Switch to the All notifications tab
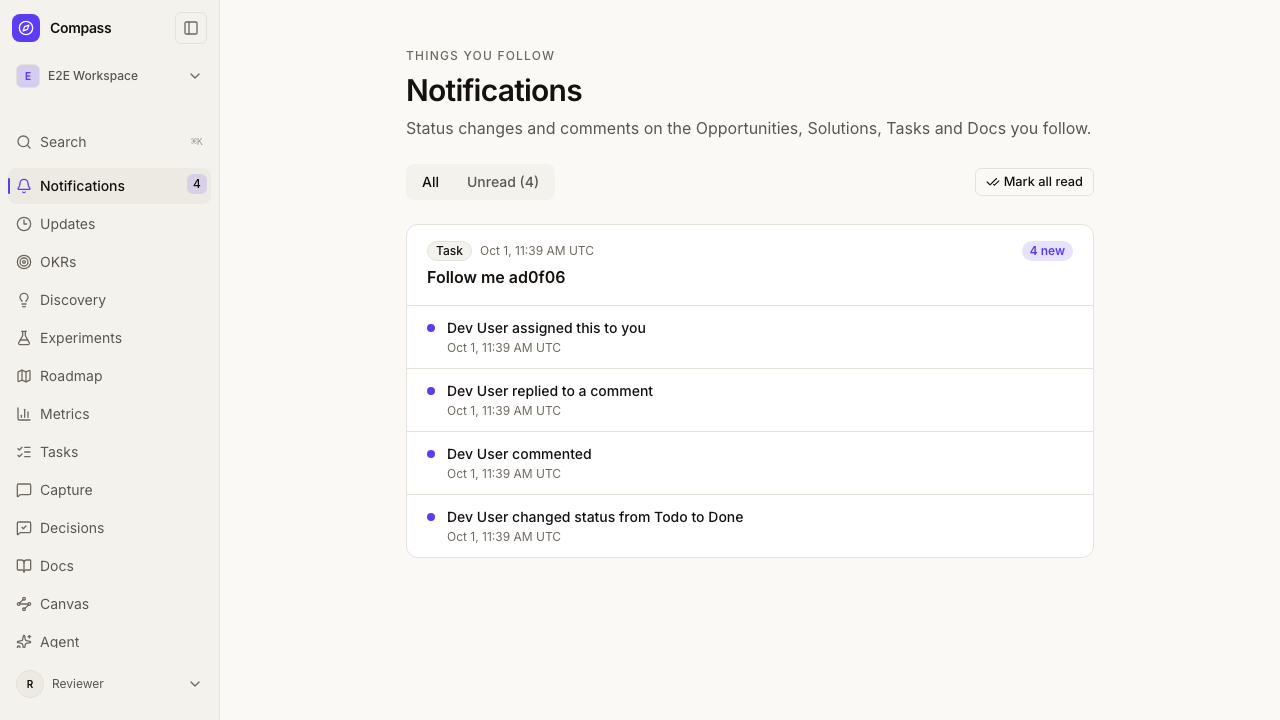This screenshot has width=1280, height=720. [430, 182]
